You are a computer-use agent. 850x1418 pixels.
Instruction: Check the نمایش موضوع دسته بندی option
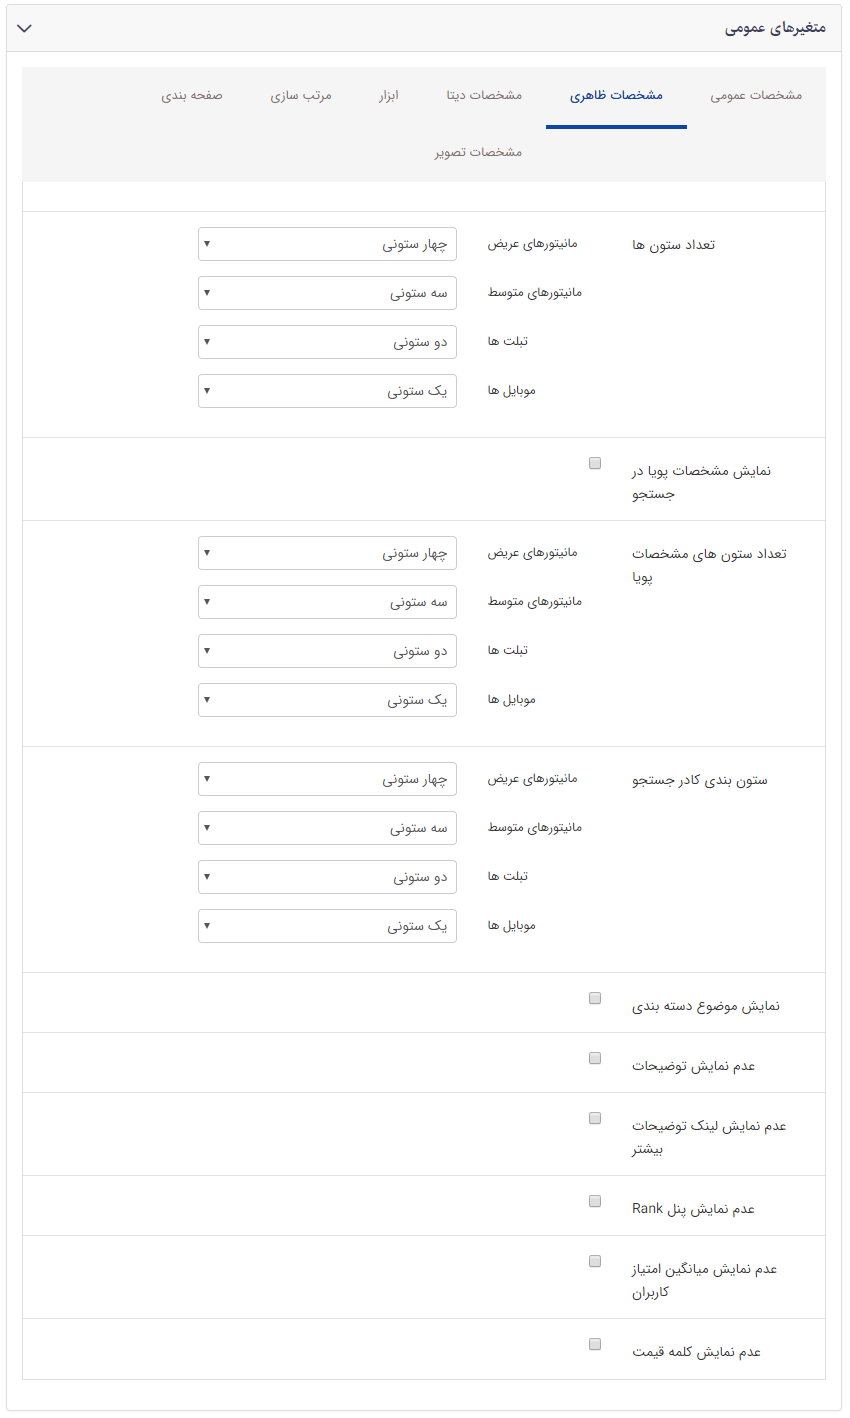[595, 997]
